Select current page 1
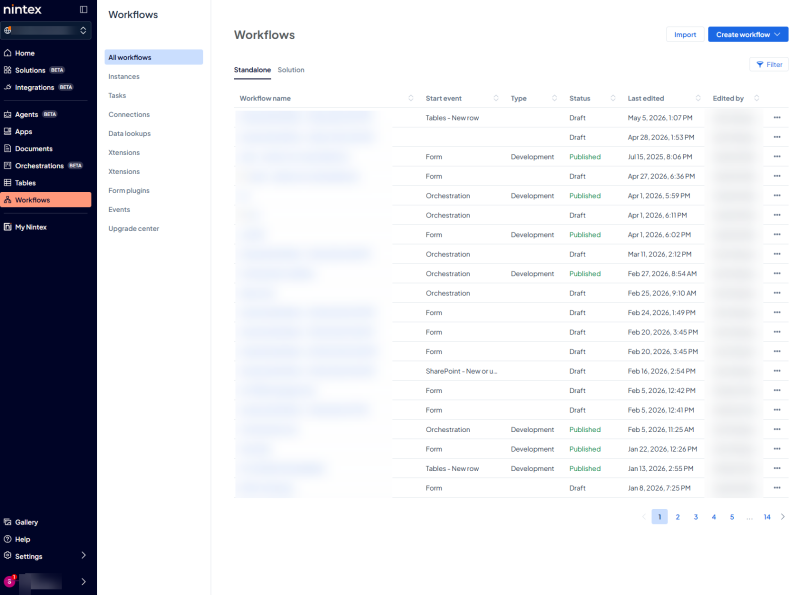The image size is (800, 595). (660, 517)
